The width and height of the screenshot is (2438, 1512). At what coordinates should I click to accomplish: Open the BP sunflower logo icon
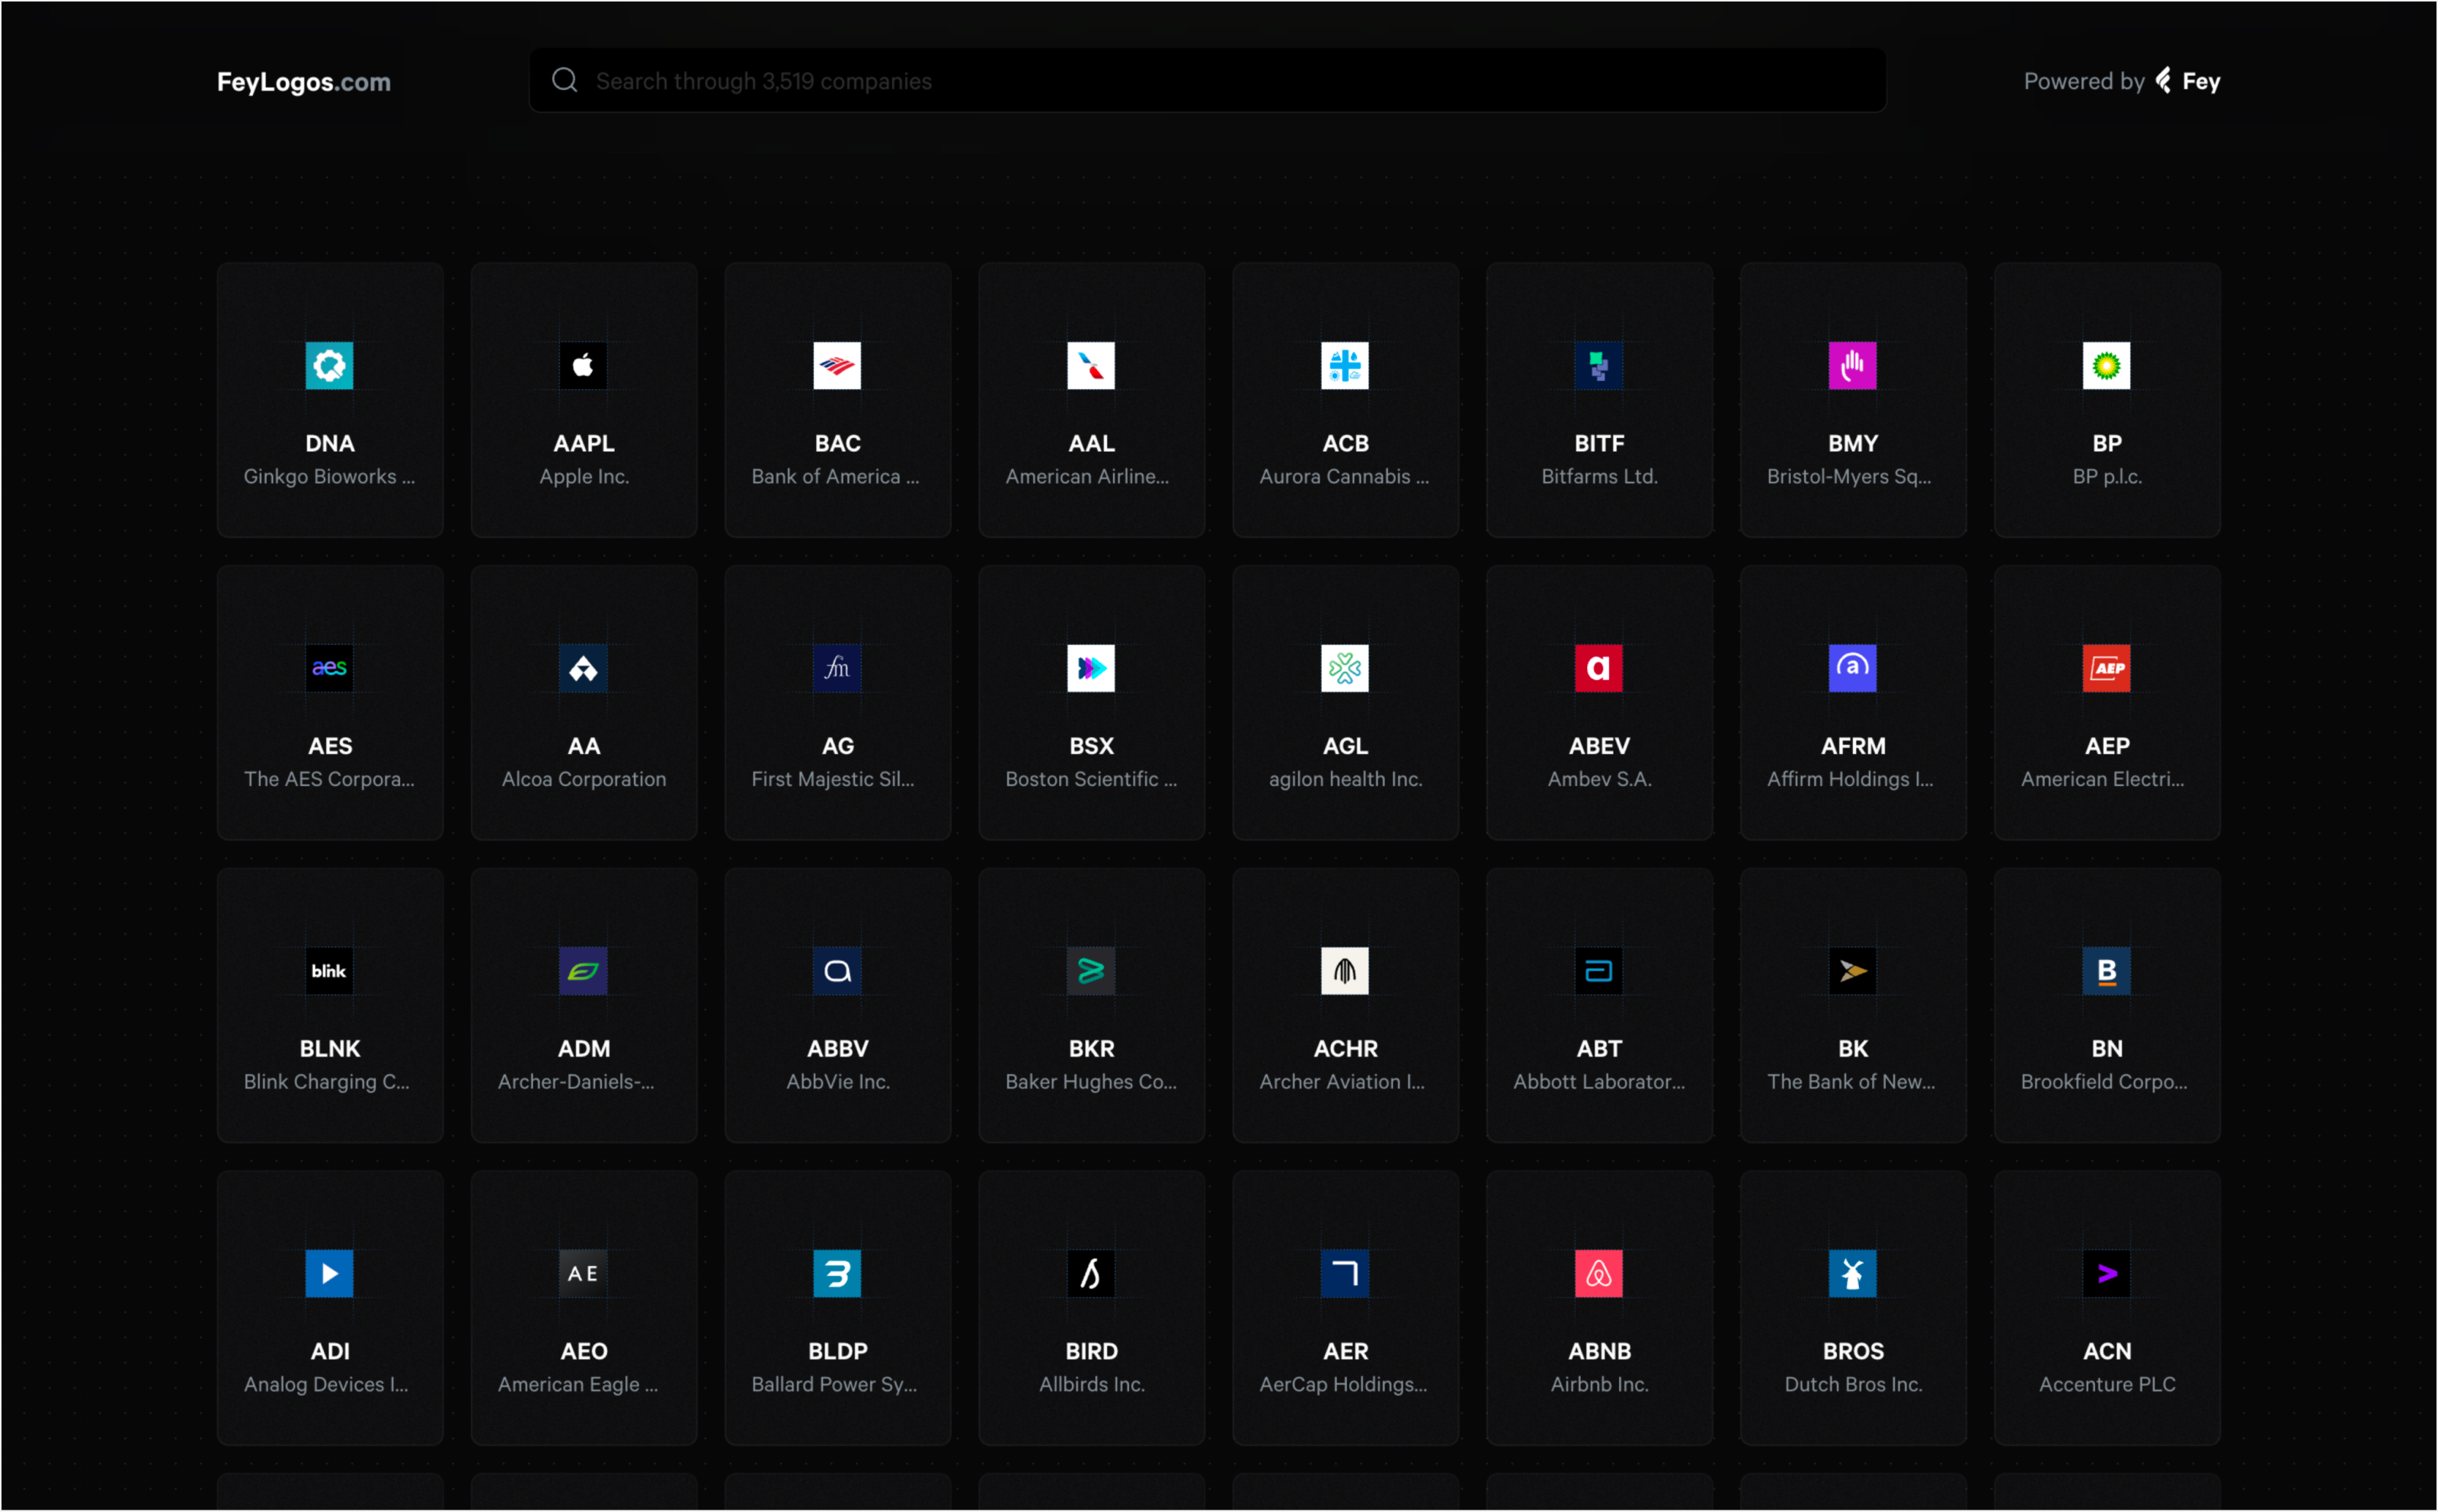tap(2107, 366)
